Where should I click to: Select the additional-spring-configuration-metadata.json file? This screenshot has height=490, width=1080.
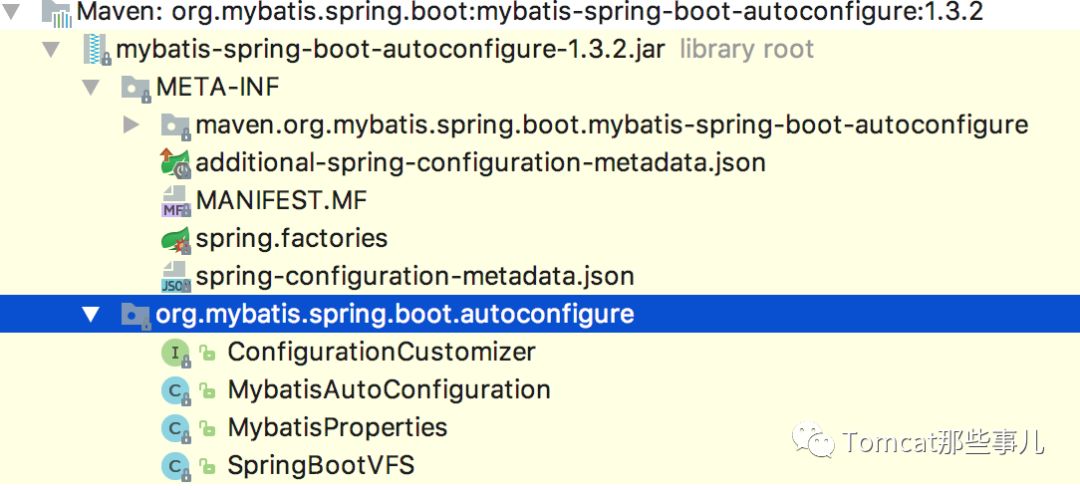click(481, 163)
